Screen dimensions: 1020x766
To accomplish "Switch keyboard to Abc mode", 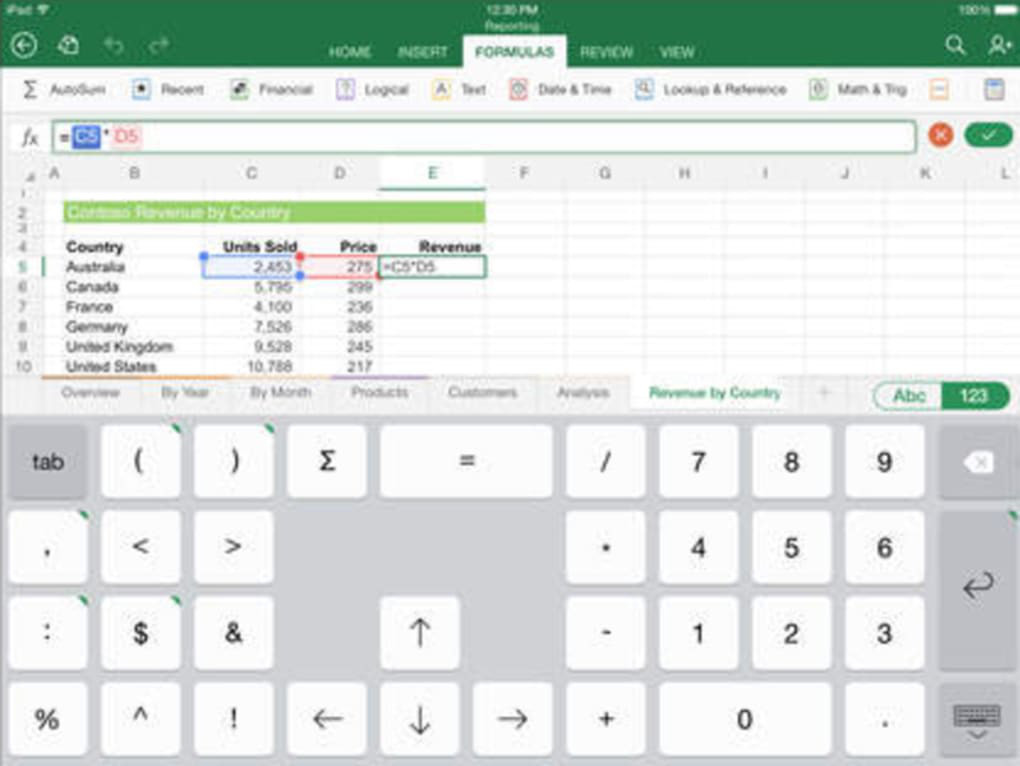I will point(909,395).
